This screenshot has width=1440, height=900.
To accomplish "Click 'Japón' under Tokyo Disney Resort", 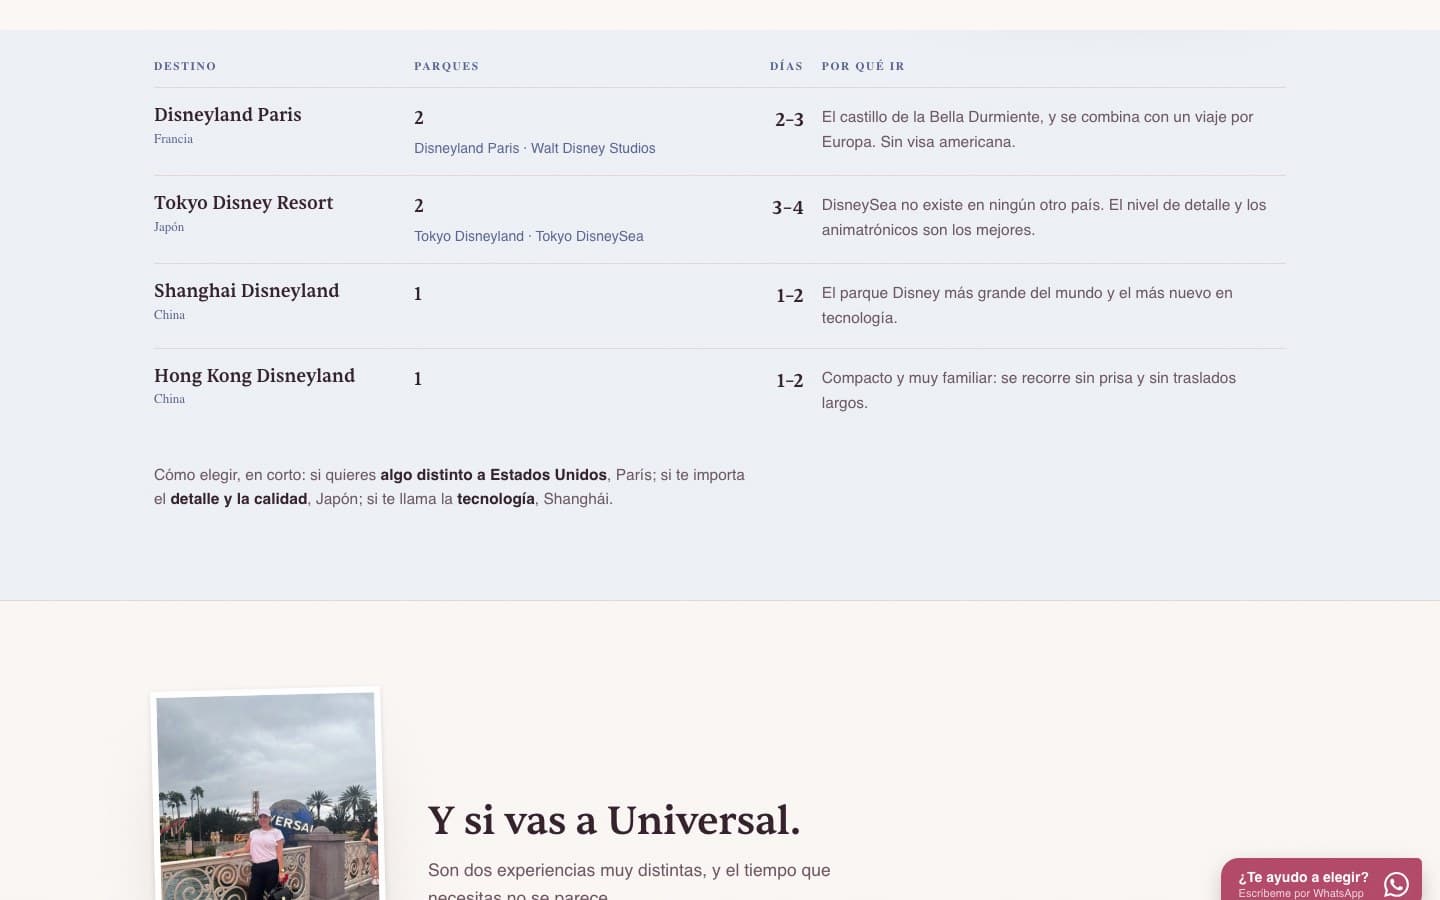I will click(169, 227).
